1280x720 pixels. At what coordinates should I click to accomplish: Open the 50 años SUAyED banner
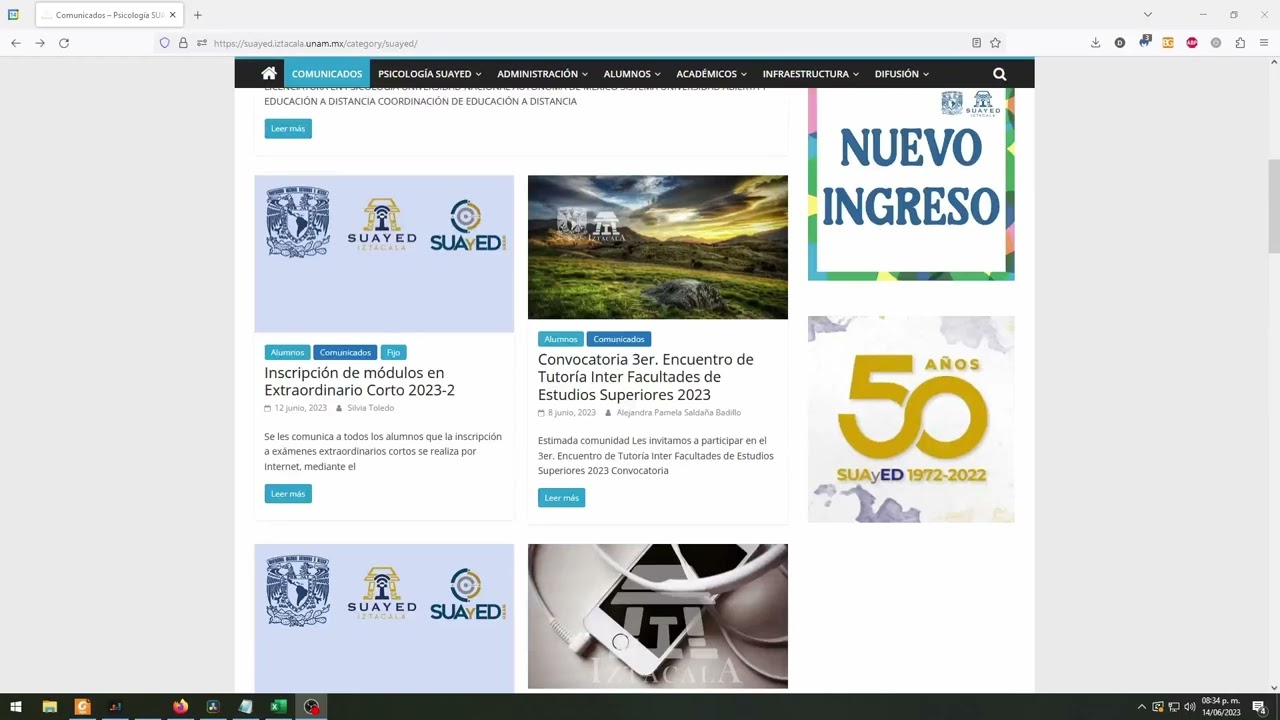(x=911, y=419)
